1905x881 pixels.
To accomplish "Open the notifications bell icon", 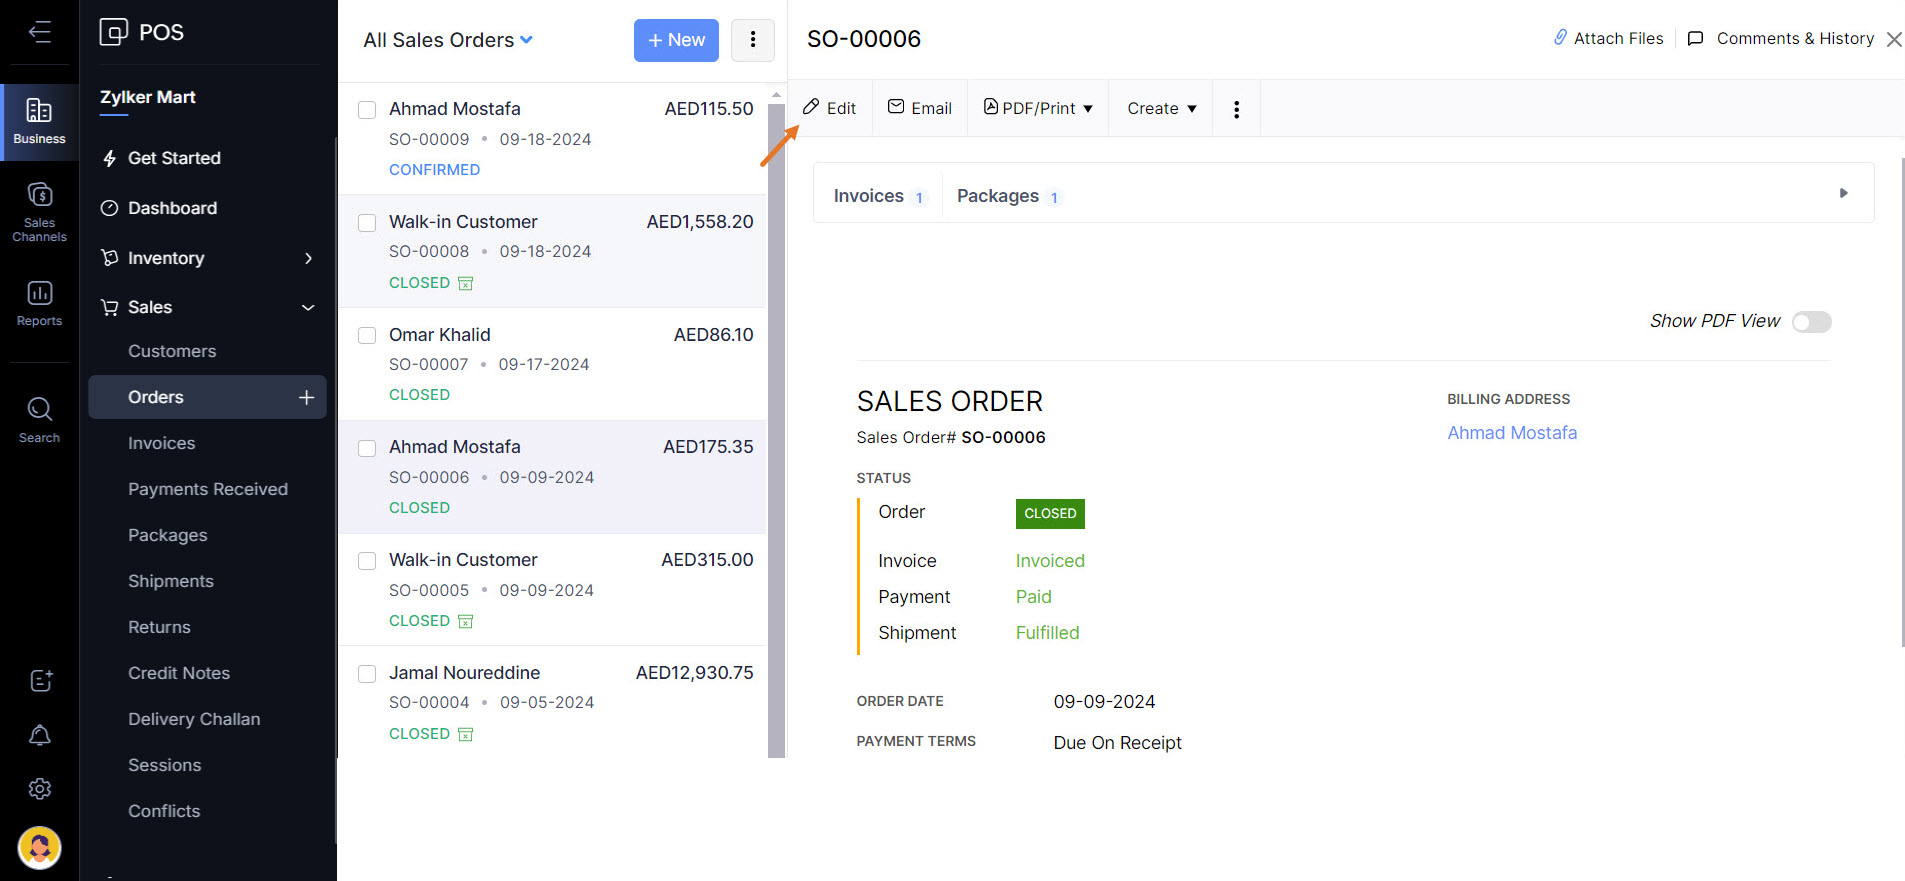I will coord(40,735).
